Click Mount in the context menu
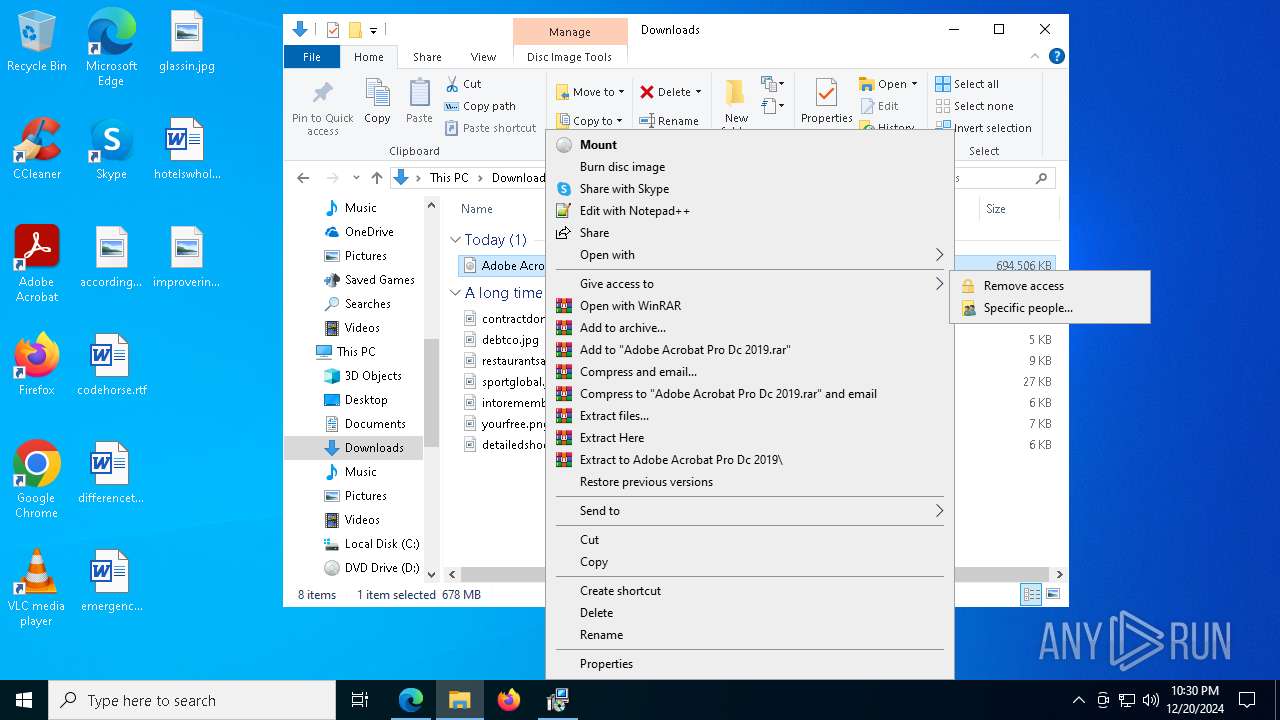 (598, 145)
